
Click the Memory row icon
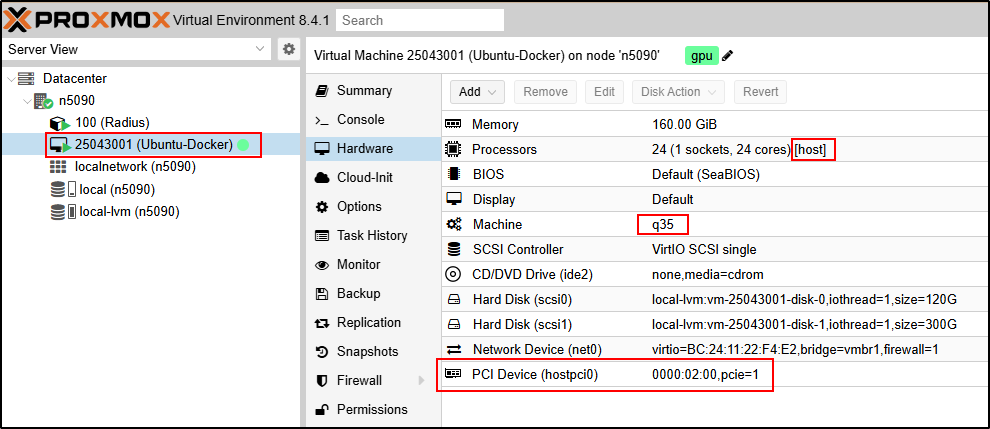click(453, 124)
